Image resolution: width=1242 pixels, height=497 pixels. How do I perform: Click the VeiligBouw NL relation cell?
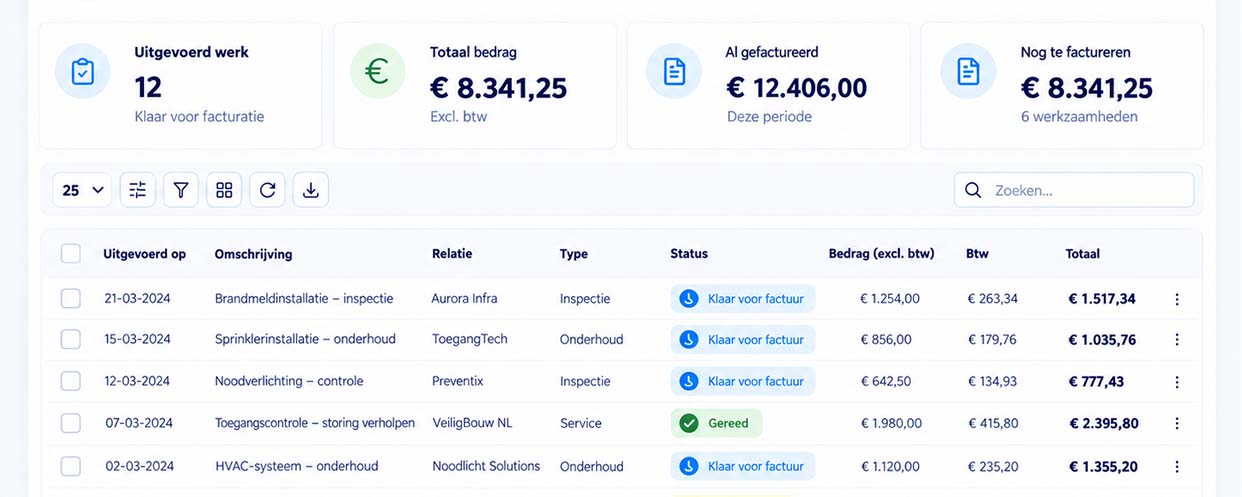tap(472, 423)
